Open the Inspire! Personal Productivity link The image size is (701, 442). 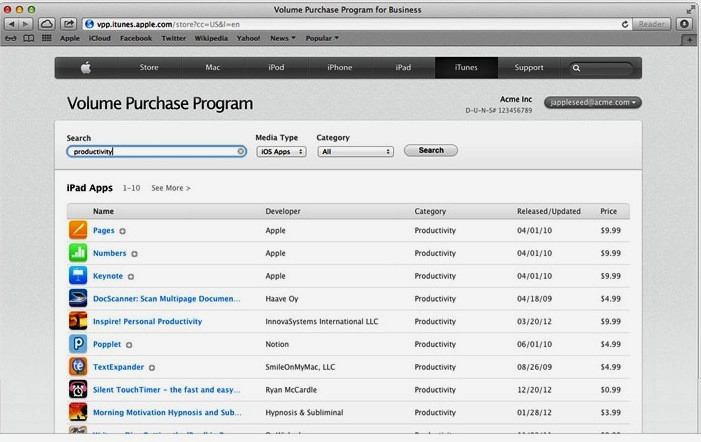point(148,321)
